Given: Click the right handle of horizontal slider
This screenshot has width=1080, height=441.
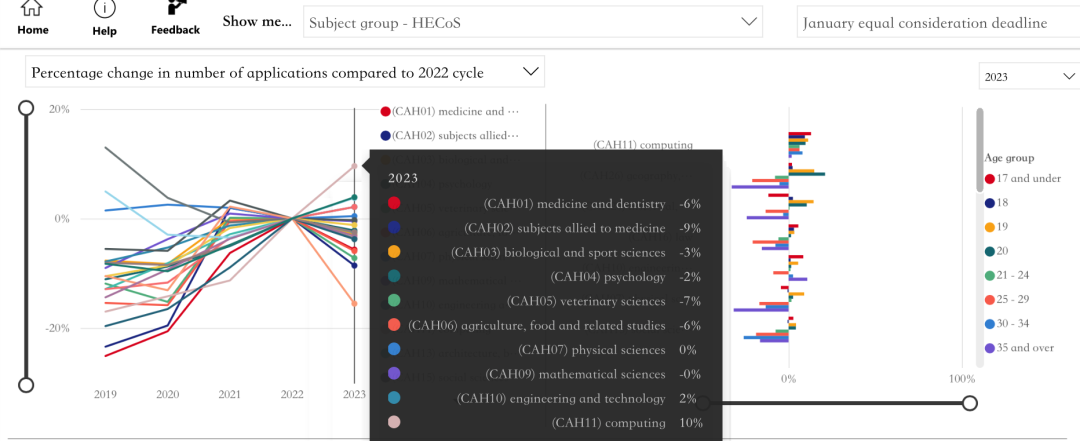Looking at the screenshot, I should click(x=969, y=403).
